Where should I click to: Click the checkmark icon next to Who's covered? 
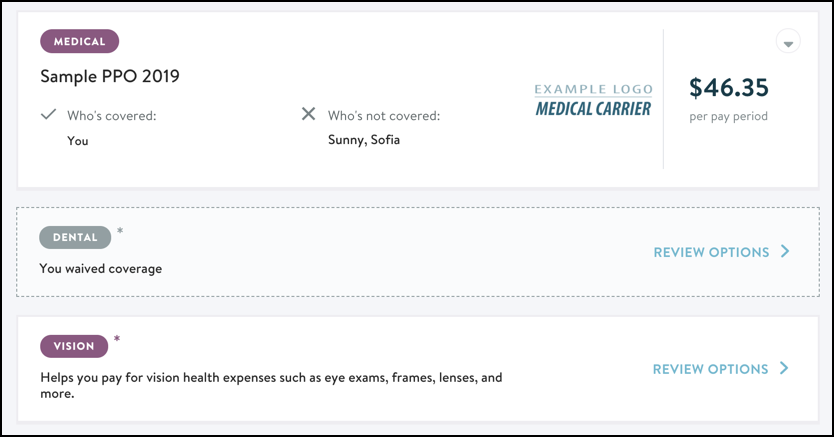48,114
